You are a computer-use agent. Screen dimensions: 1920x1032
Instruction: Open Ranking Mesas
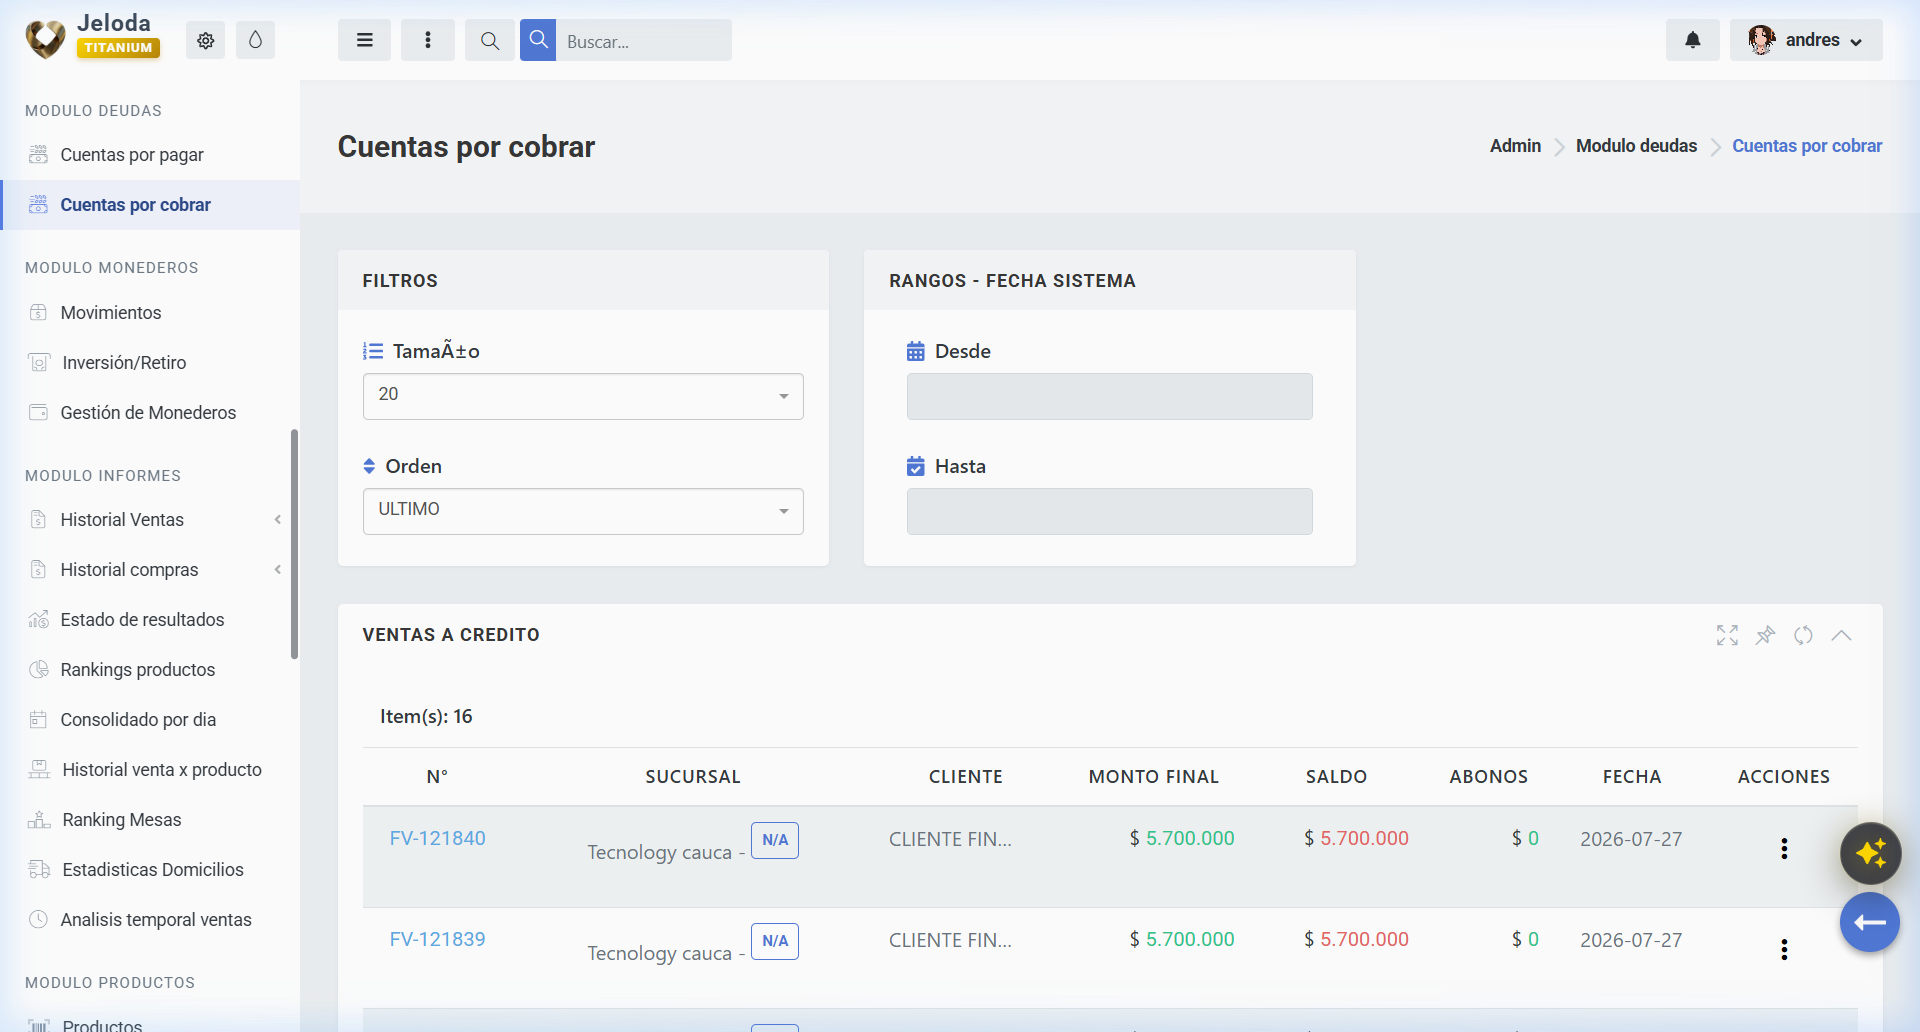click(x=122, y=819)
